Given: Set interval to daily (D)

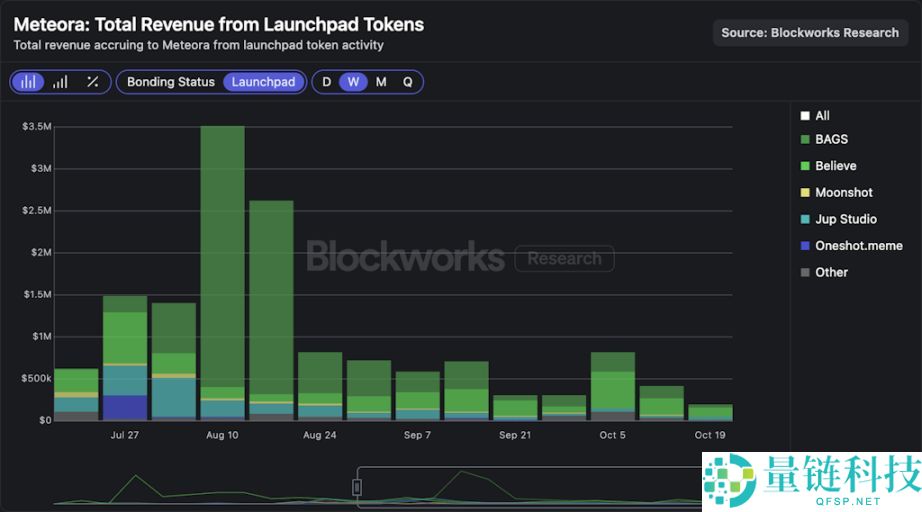Looking at the screenshot, I should [x=326, y=82].
